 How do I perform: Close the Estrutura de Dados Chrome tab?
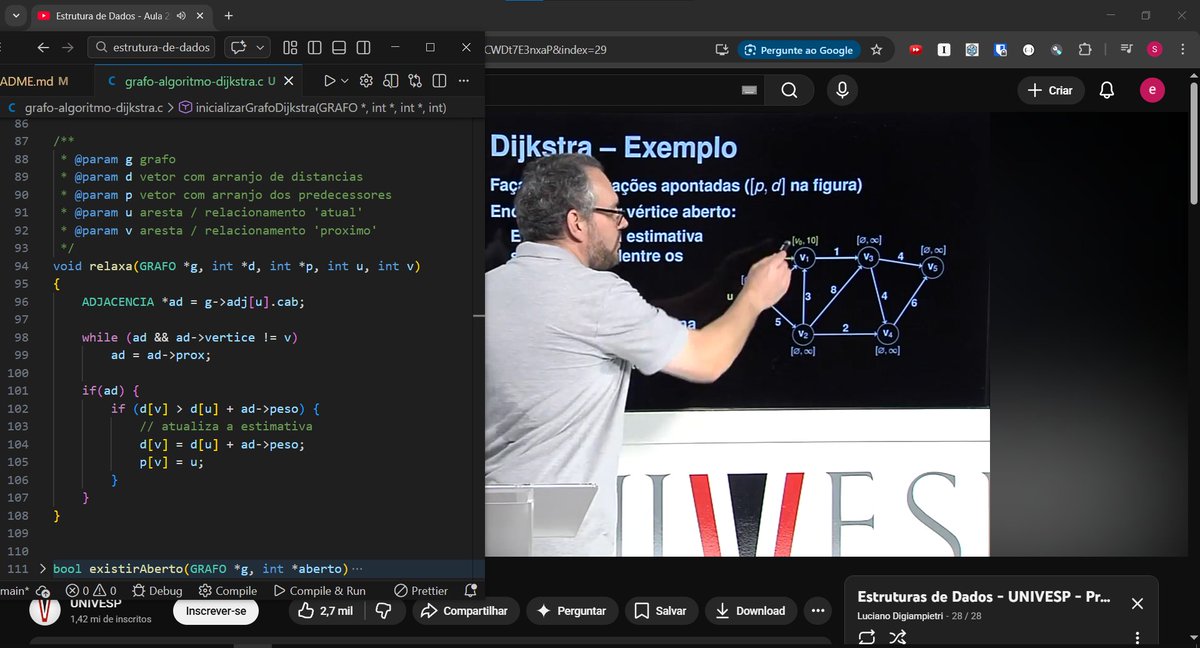click(201, 16)
